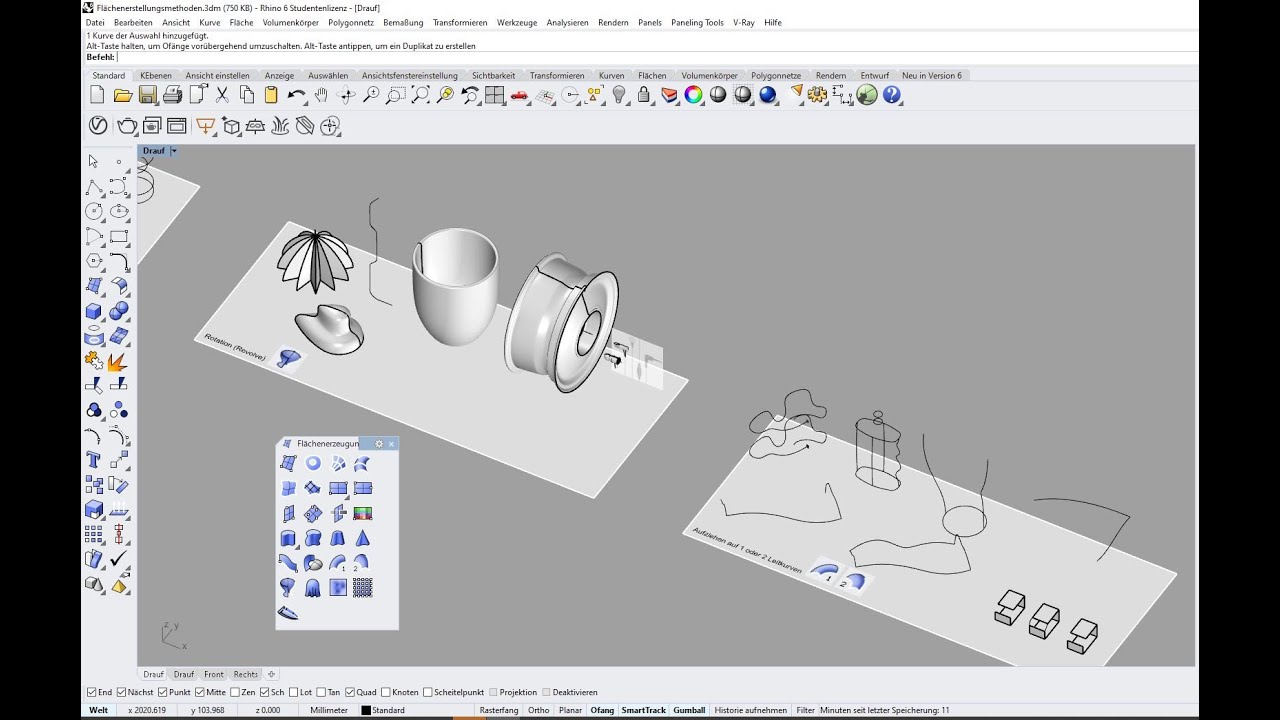
Task: Click the New file icon
Action: tap(97, 95)
